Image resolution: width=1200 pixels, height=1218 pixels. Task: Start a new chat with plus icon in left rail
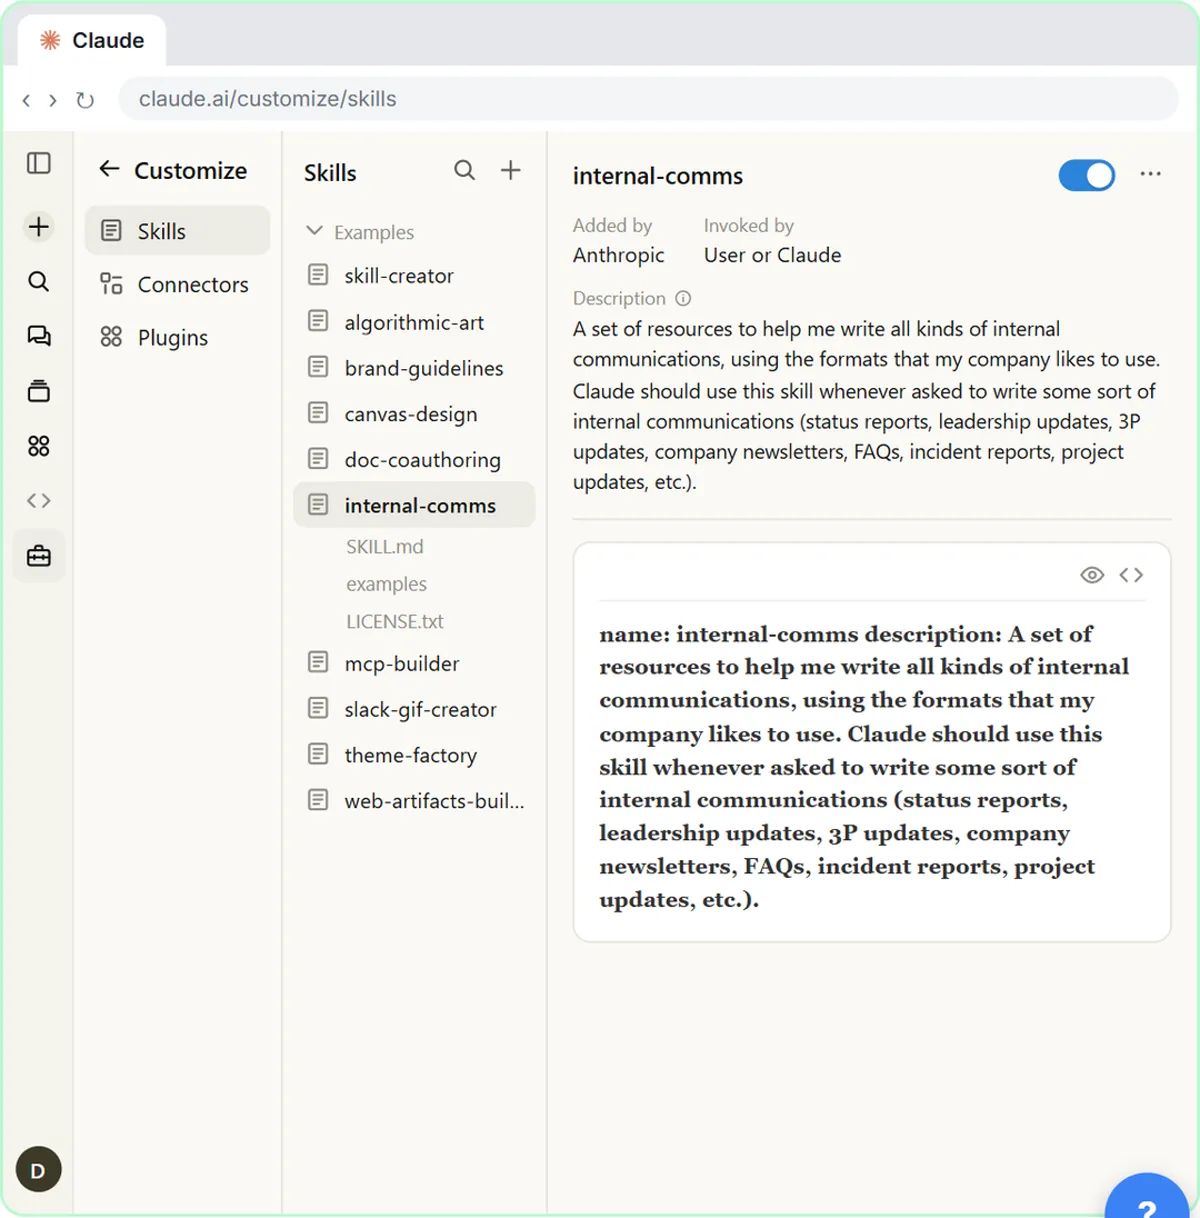pyautogui.click(x=39, y=227)
